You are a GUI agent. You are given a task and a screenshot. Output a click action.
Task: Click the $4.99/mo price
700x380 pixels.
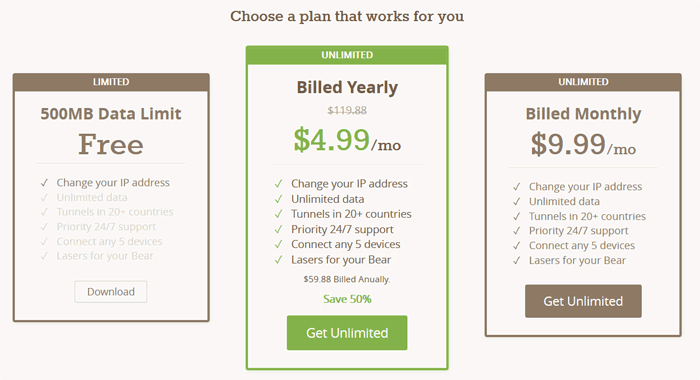click(x=347, y=140)
